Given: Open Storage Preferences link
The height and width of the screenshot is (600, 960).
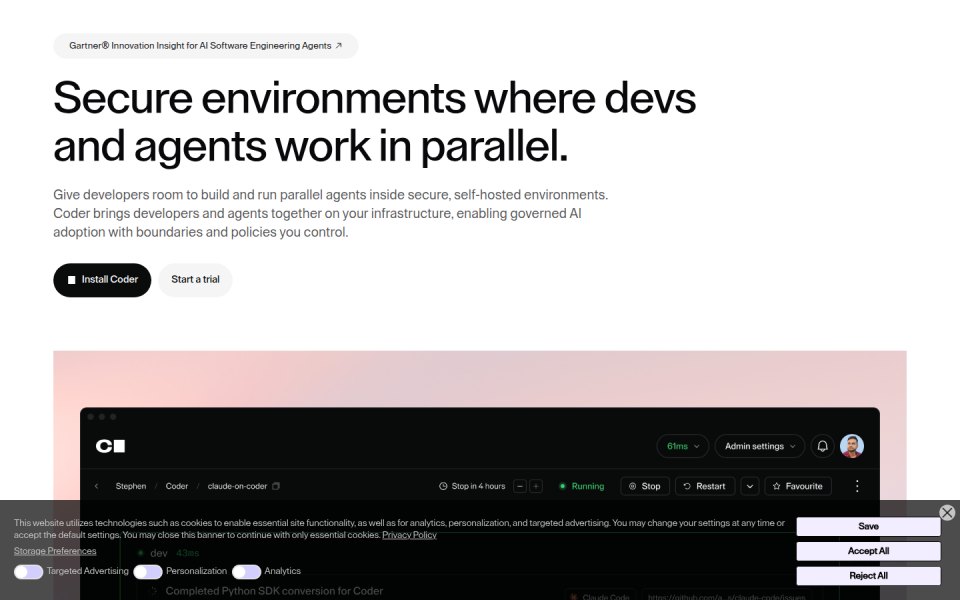Looking at the screenshot, I should click(x=55, y=551).
